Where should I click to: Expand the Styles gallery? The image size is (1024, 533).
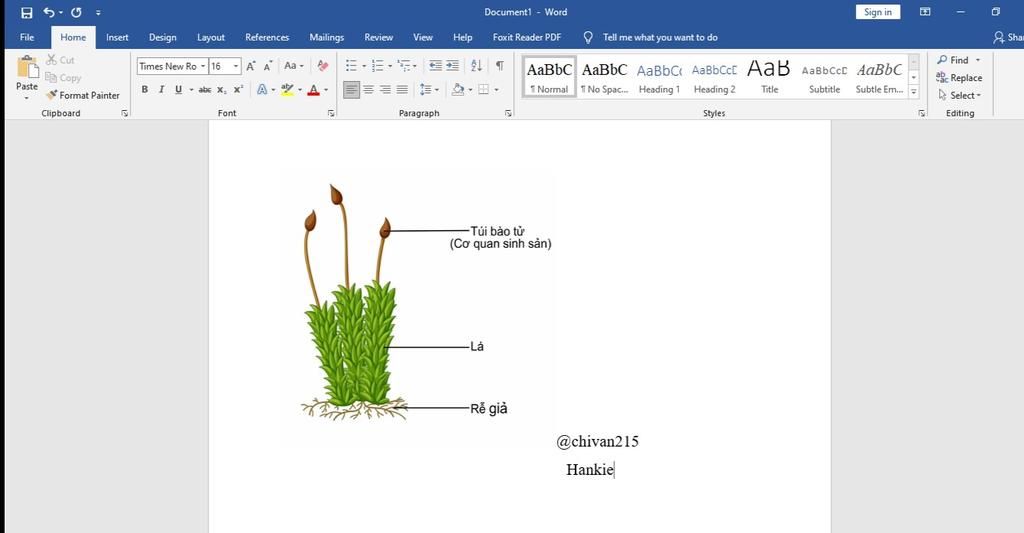[914, 92]
